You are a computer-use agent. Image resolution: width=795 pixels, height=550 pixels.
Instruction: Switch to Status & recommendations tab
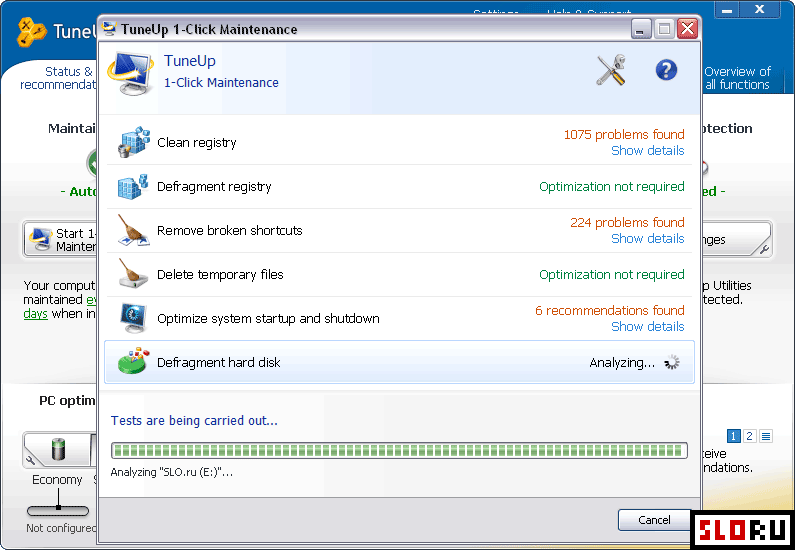(x=57, y=78)
